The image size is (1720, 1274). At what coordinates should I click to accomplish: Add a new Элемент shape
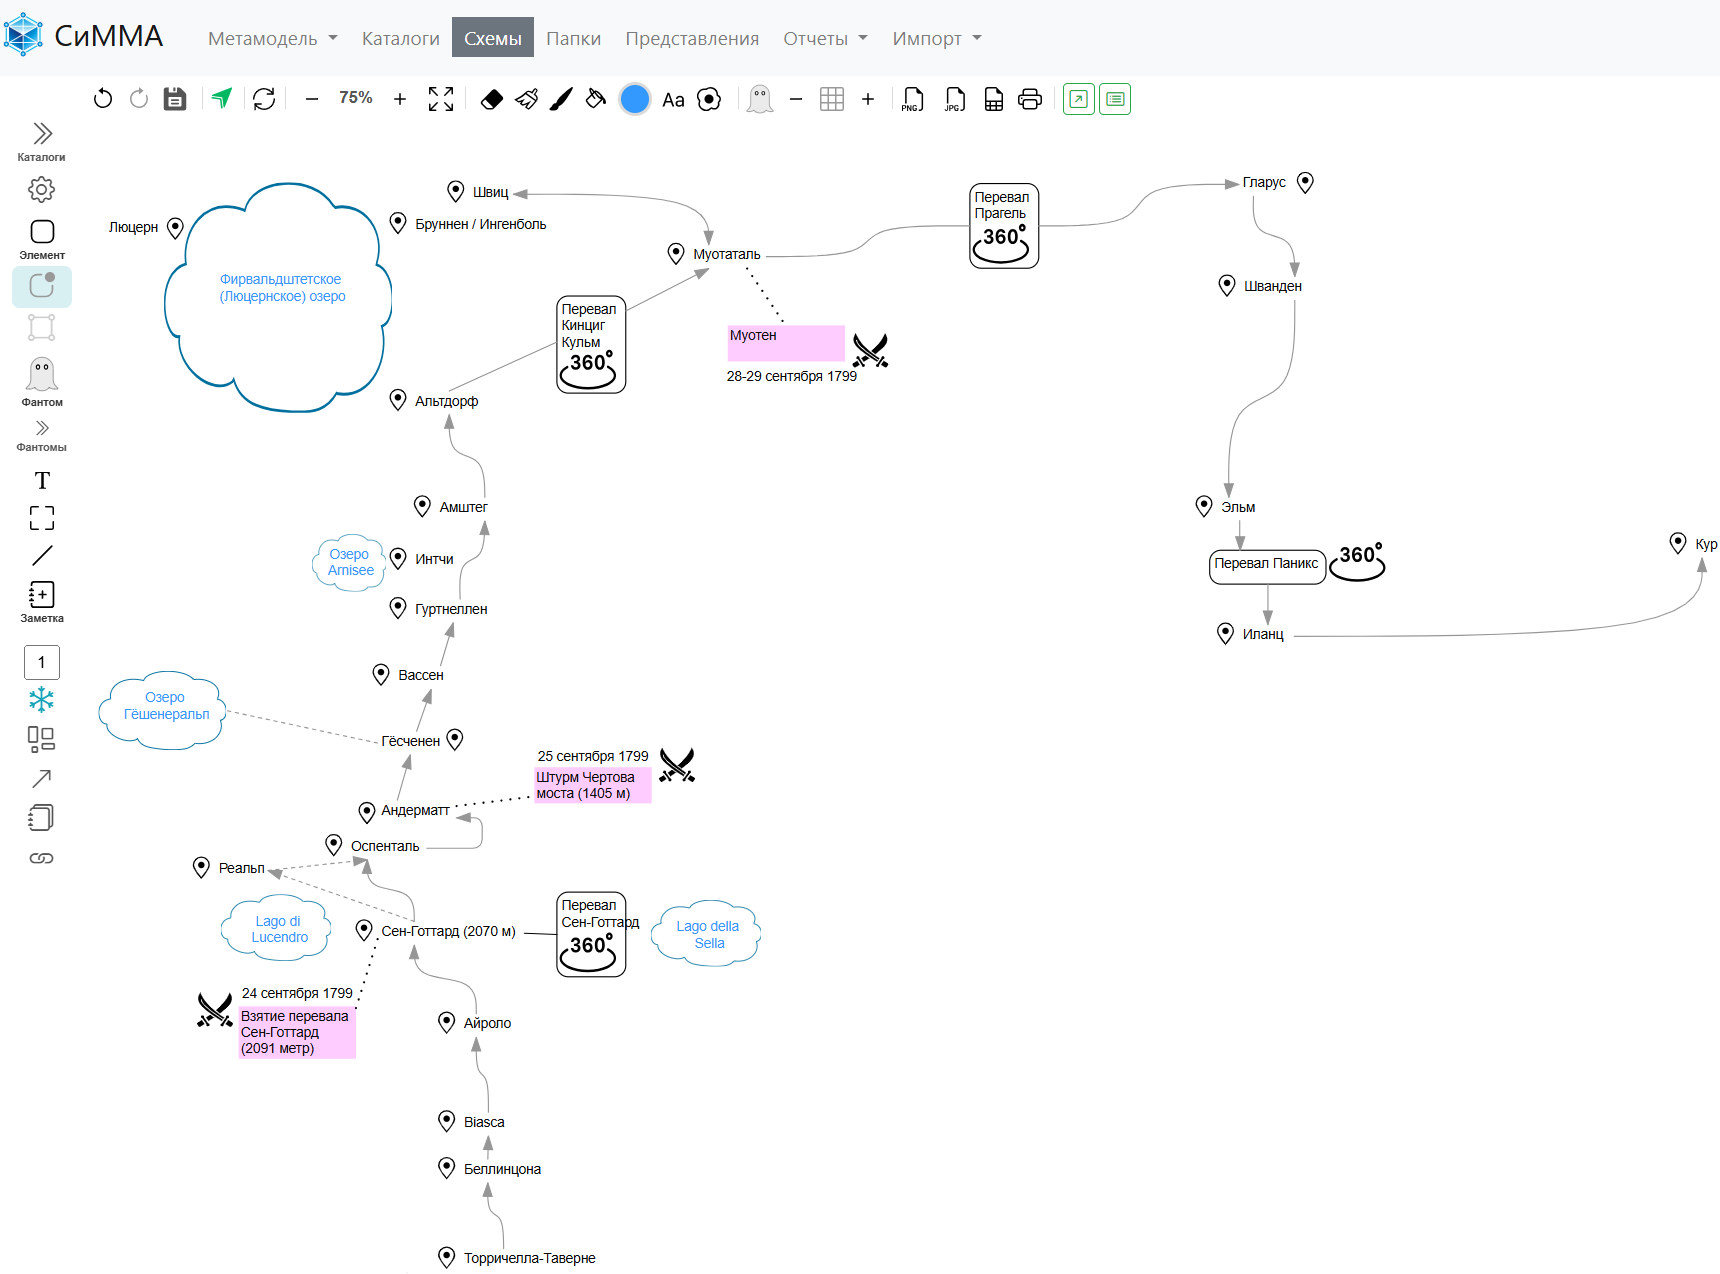[42, 240]
